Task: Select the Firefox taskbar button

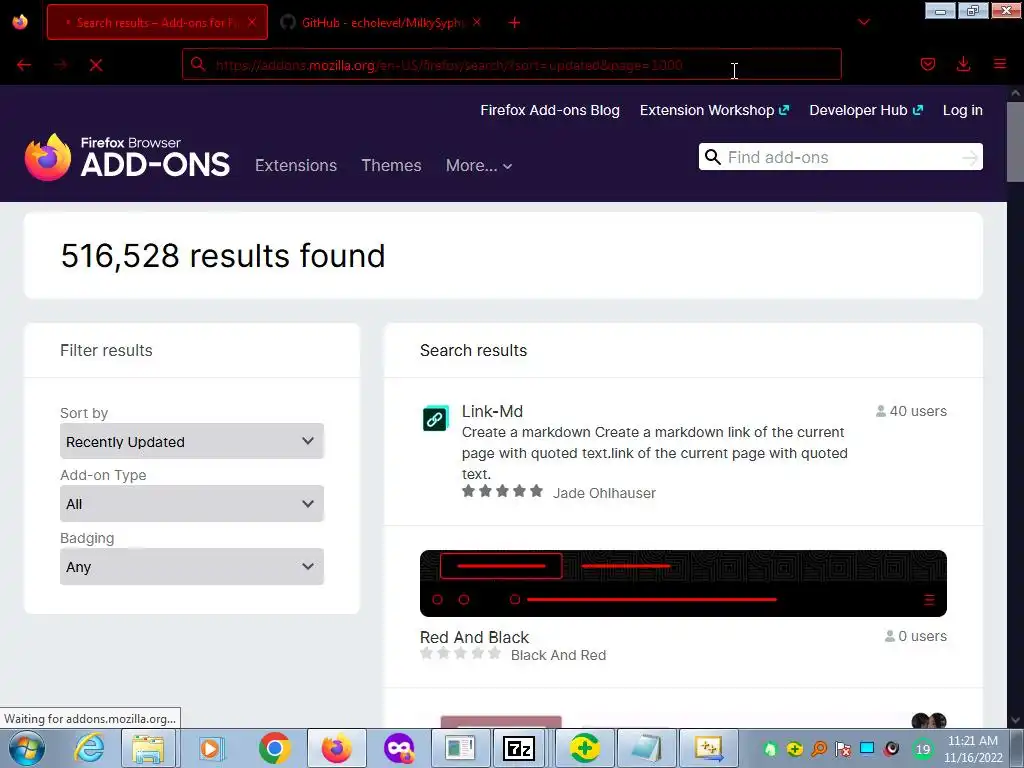Action: pyautogui.click(x=337, y=748)
